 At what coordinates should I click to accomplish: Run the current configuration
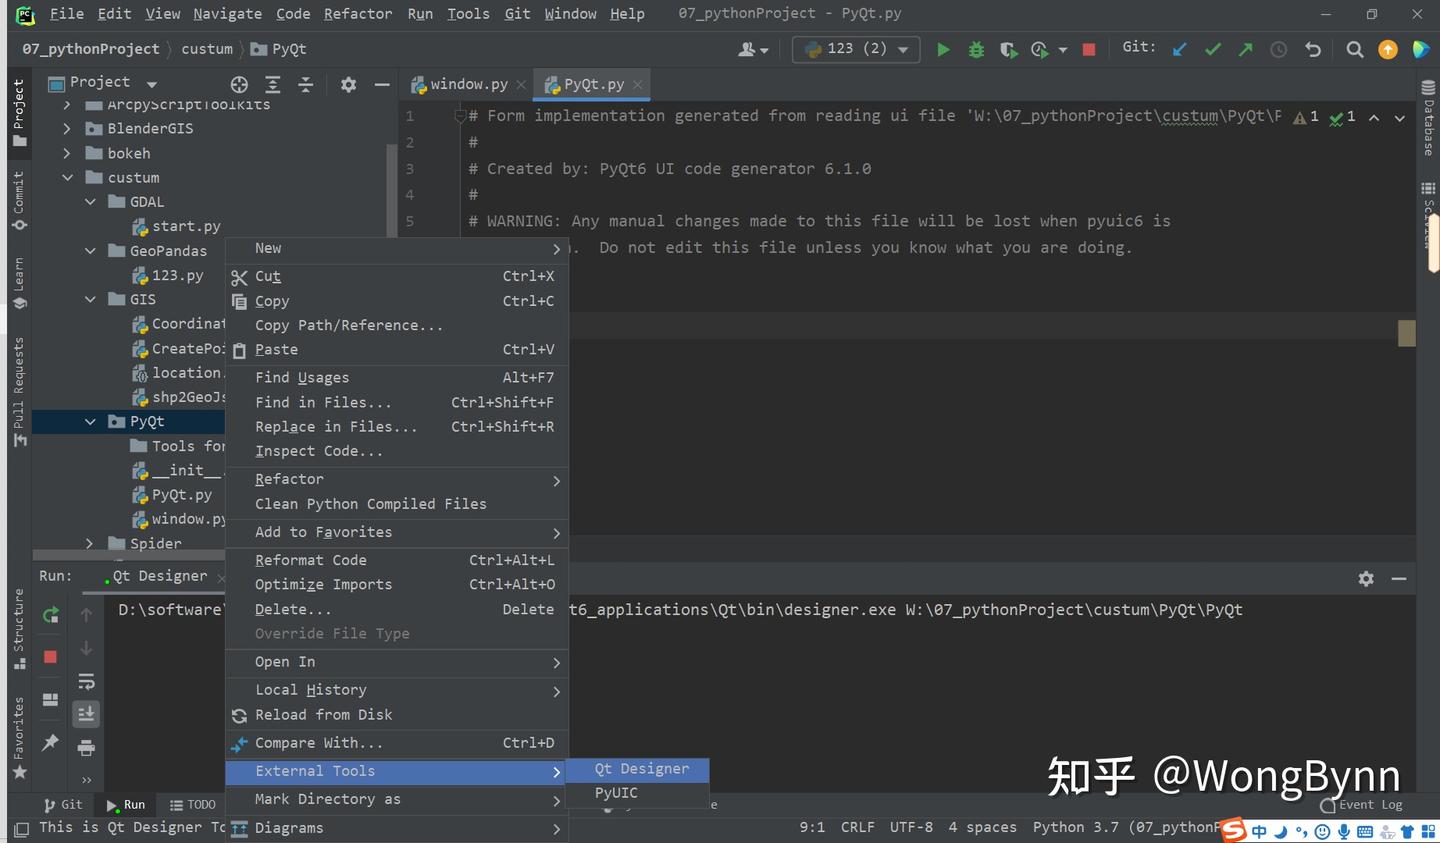coord(943,49)
